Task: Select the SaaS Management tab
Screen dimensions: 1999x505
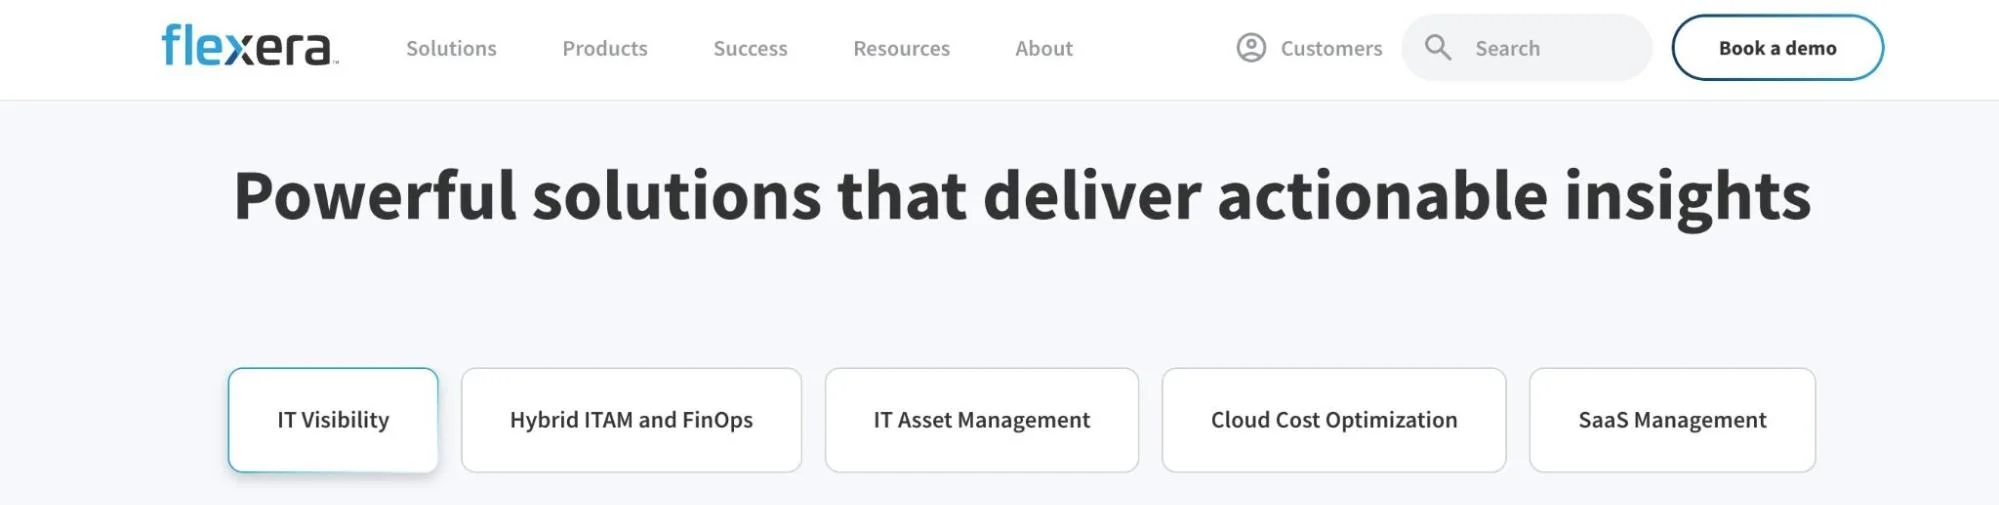Action: (x=1672, y=420)
